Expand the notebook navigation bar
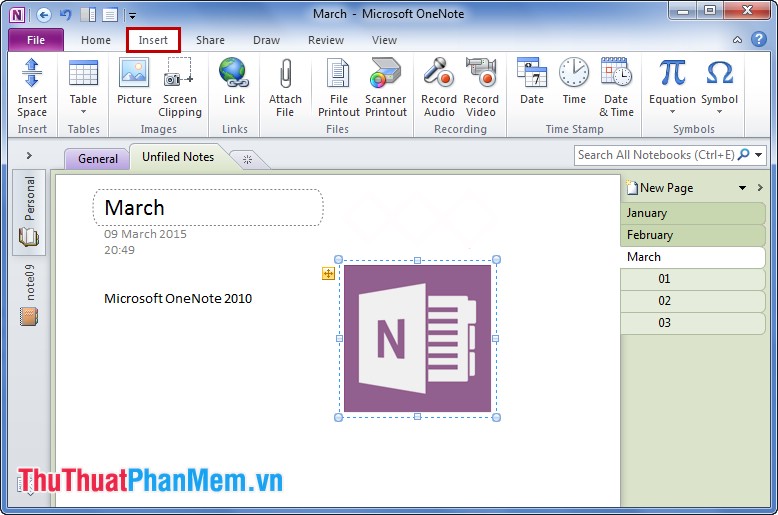 pyautogui.click(x=29, y=156)
